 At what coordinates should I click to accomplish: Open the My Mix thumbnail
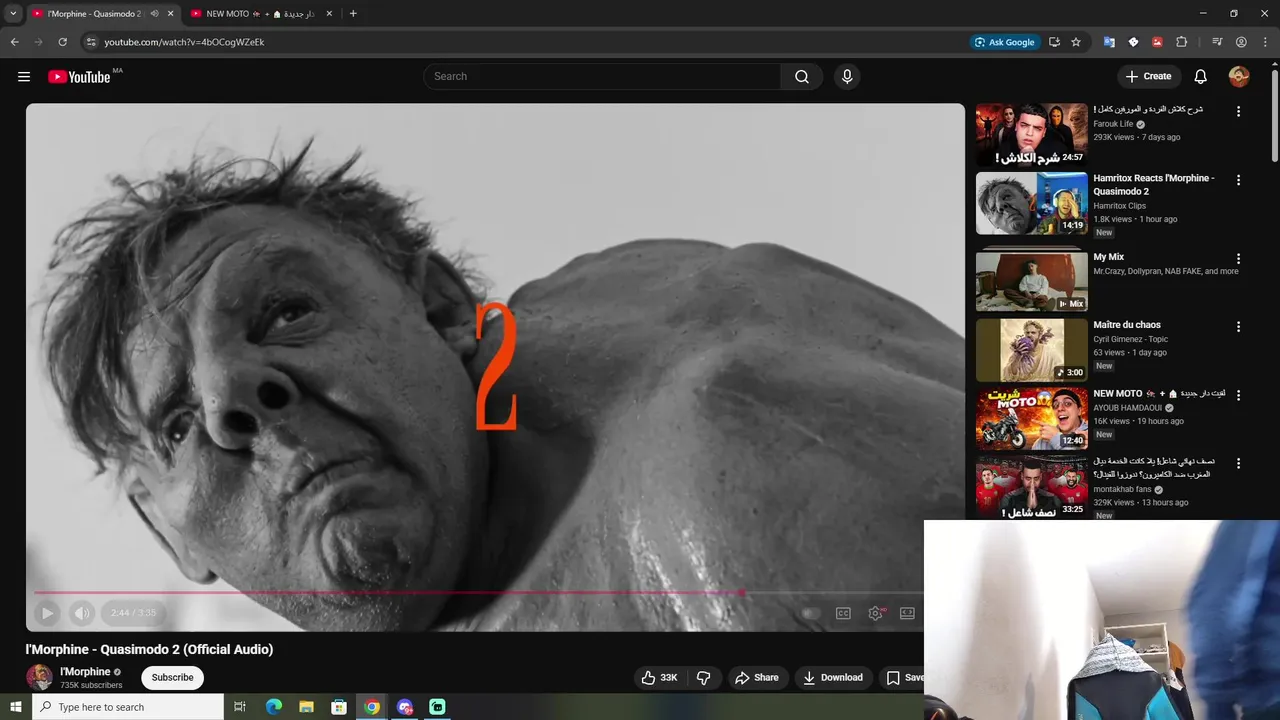(1032, 280)
